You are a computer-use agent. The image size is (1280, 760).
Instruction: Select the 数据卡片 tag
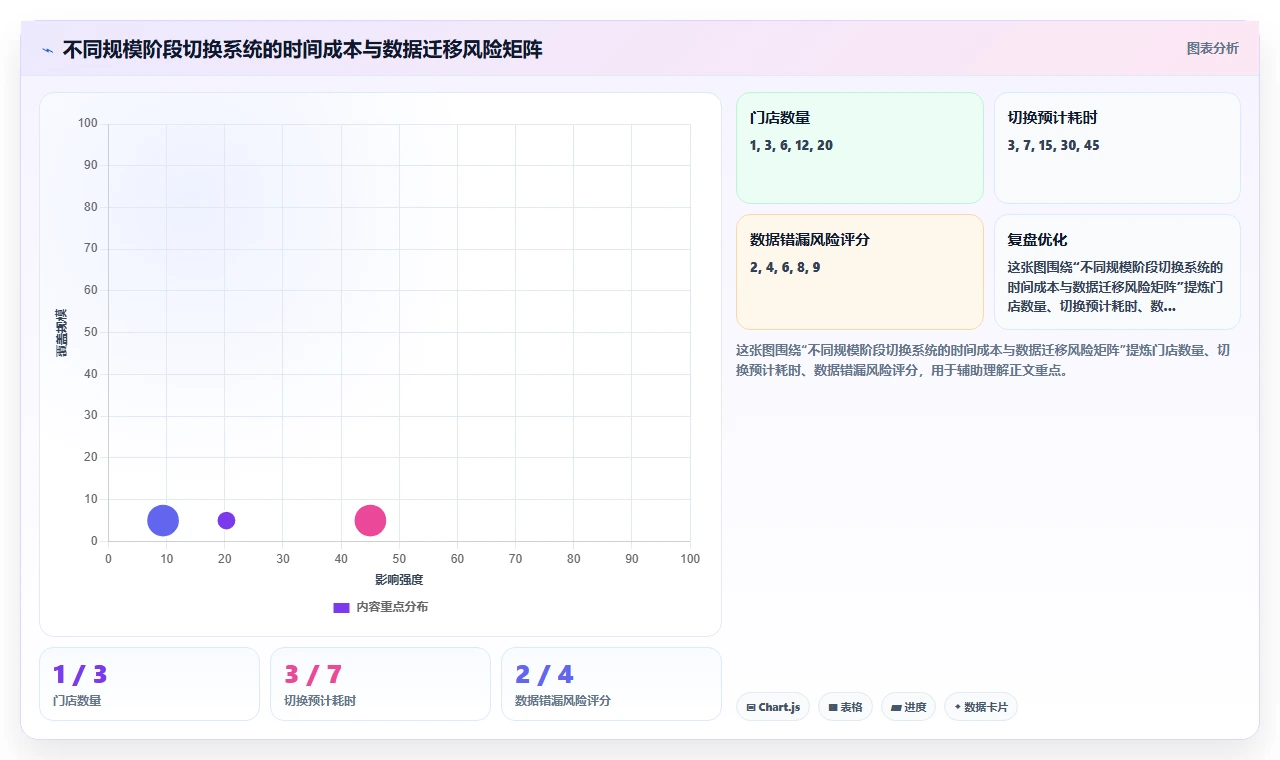tap(980, 707)
